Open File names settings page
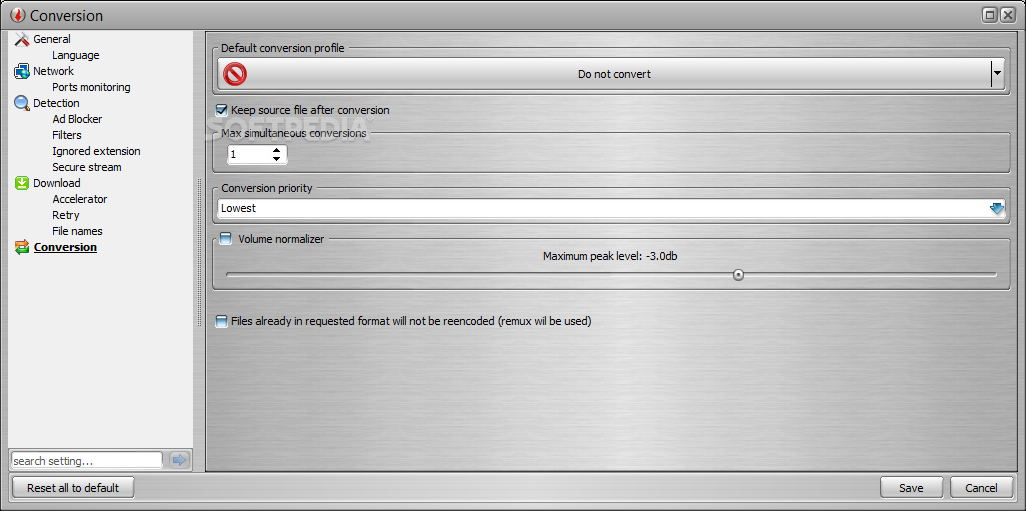 pyautogui.click(x=77, y=231)
